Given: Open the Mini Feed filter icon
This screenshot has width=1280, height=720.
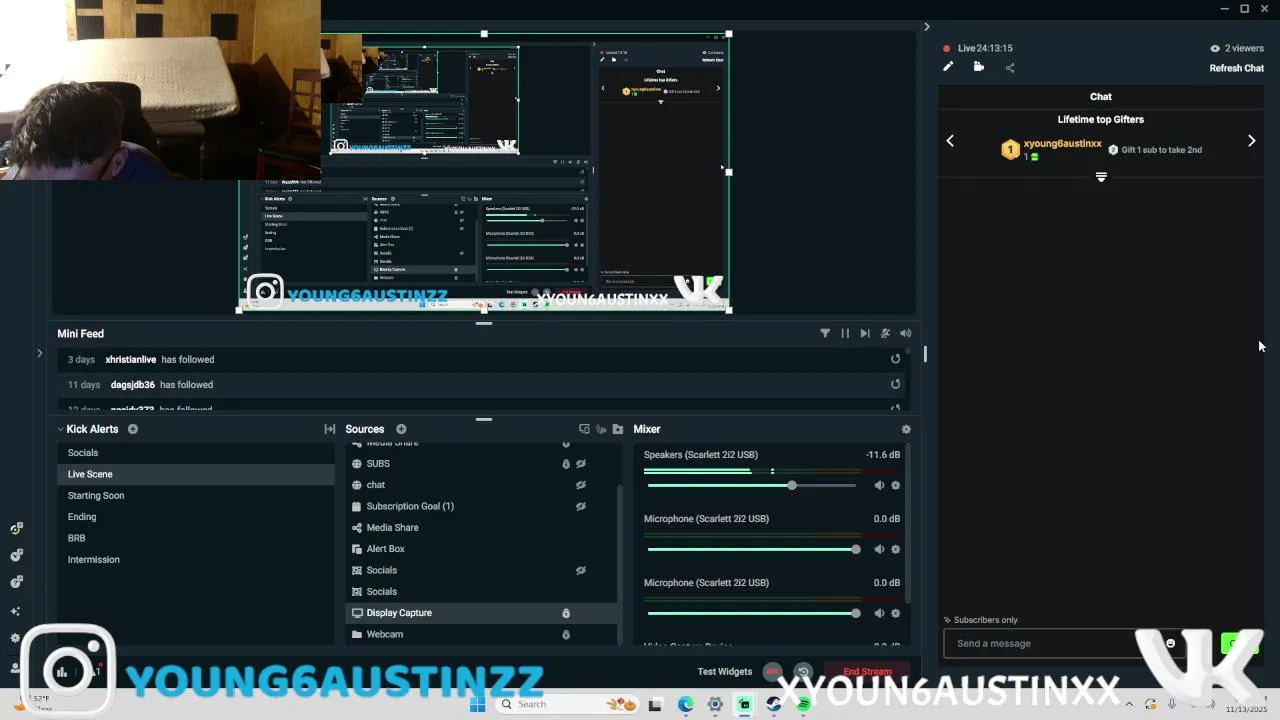Looking at the screenshot, I should 825,333.
